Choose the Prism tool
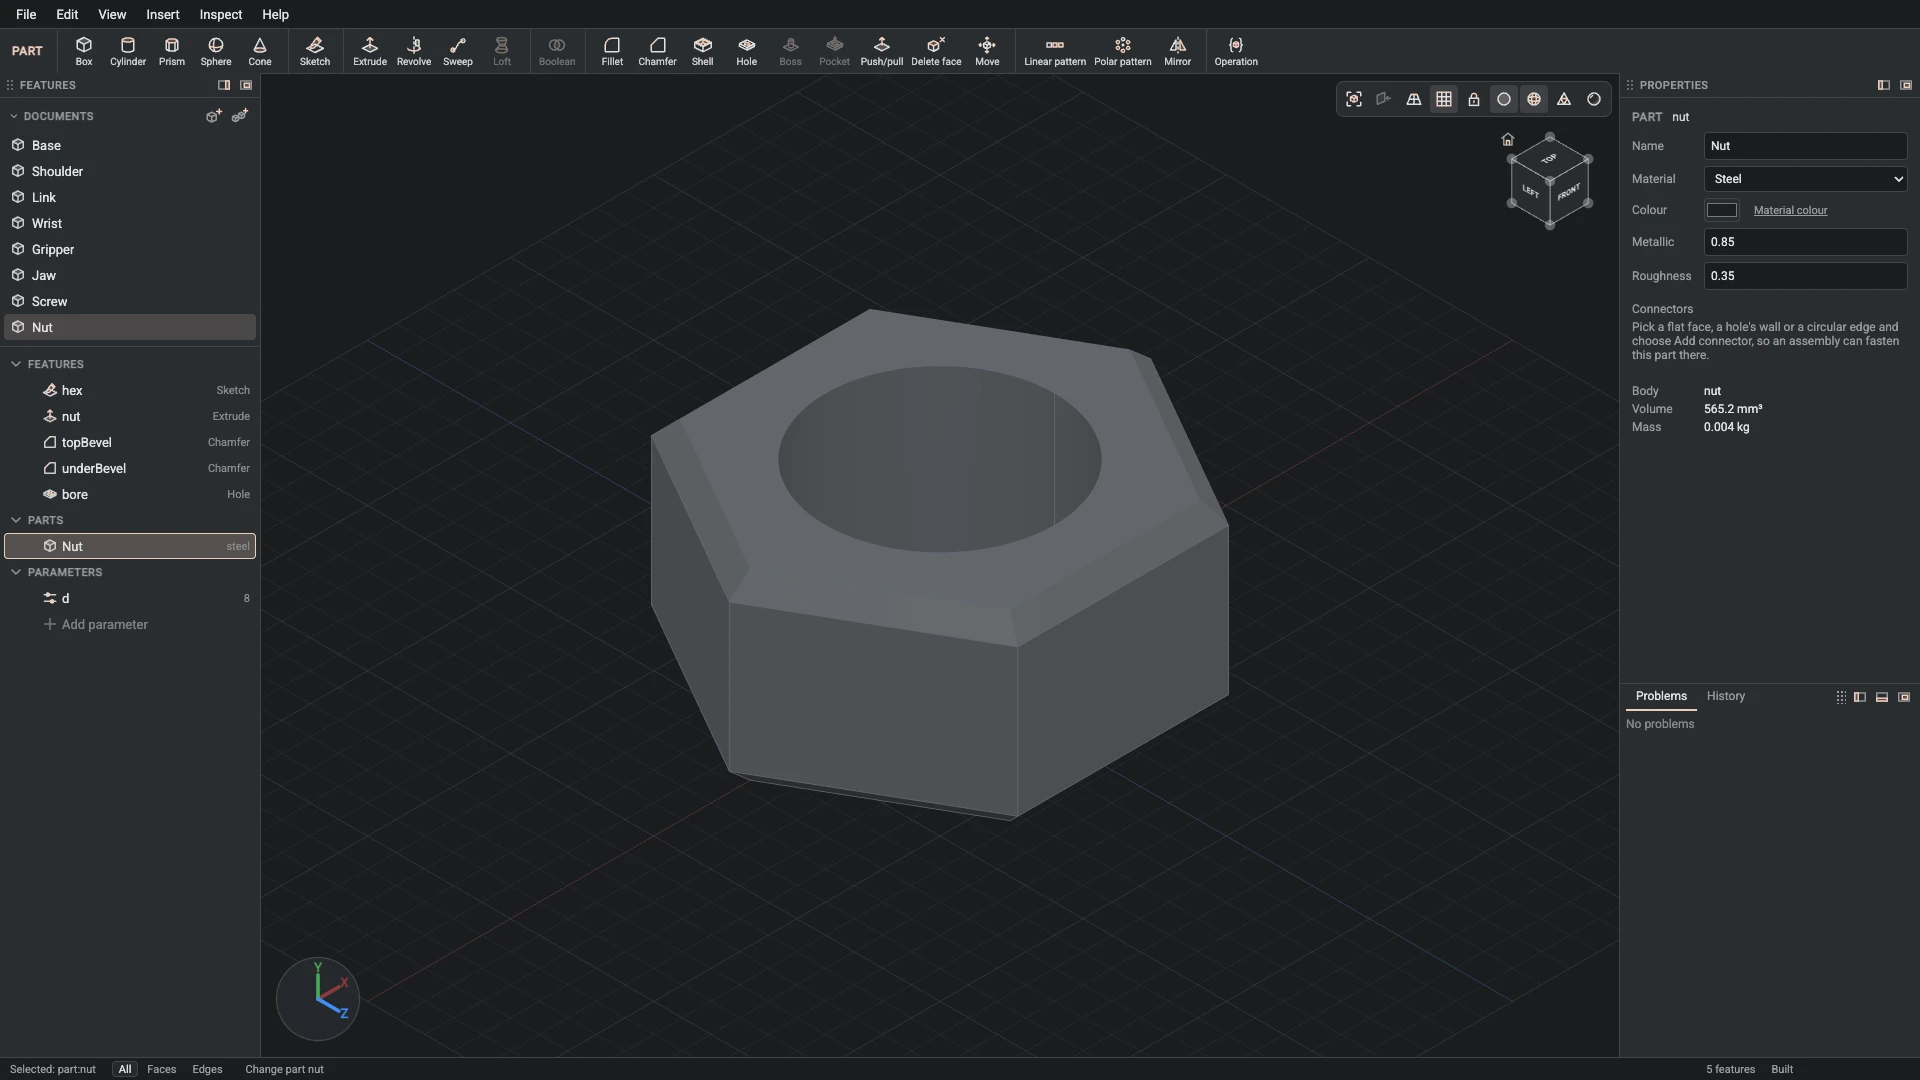The height and width of the screenshot is (1080, 1920). point(172,51)
